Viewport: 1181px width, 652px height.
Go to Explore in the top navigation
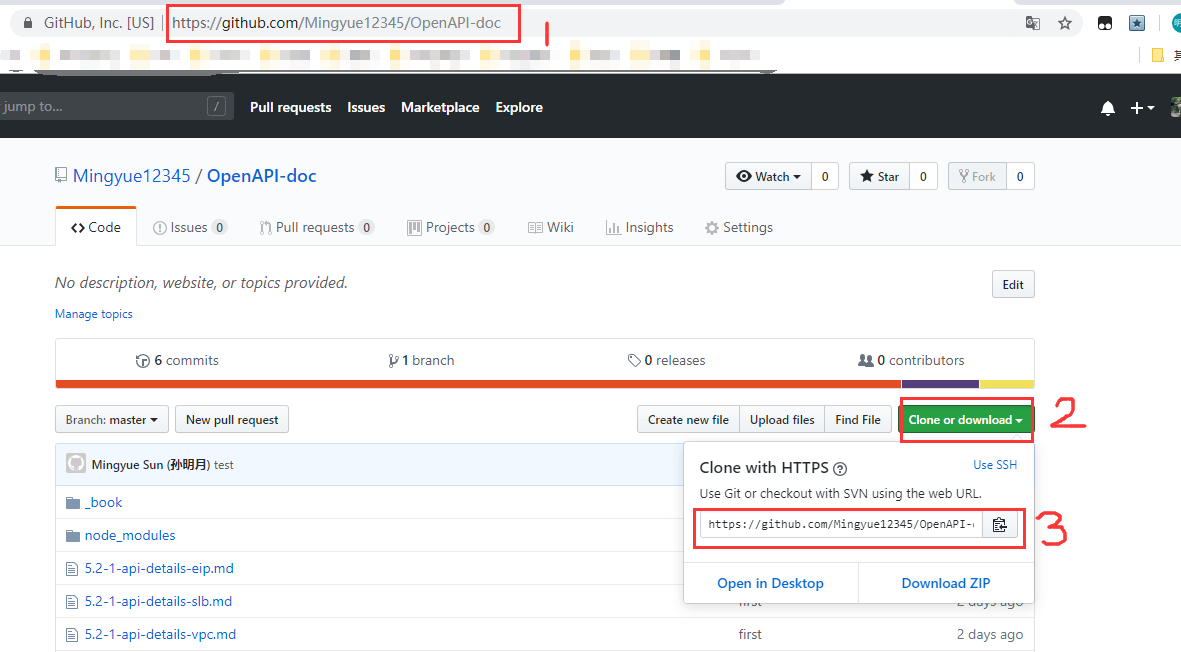519,107
